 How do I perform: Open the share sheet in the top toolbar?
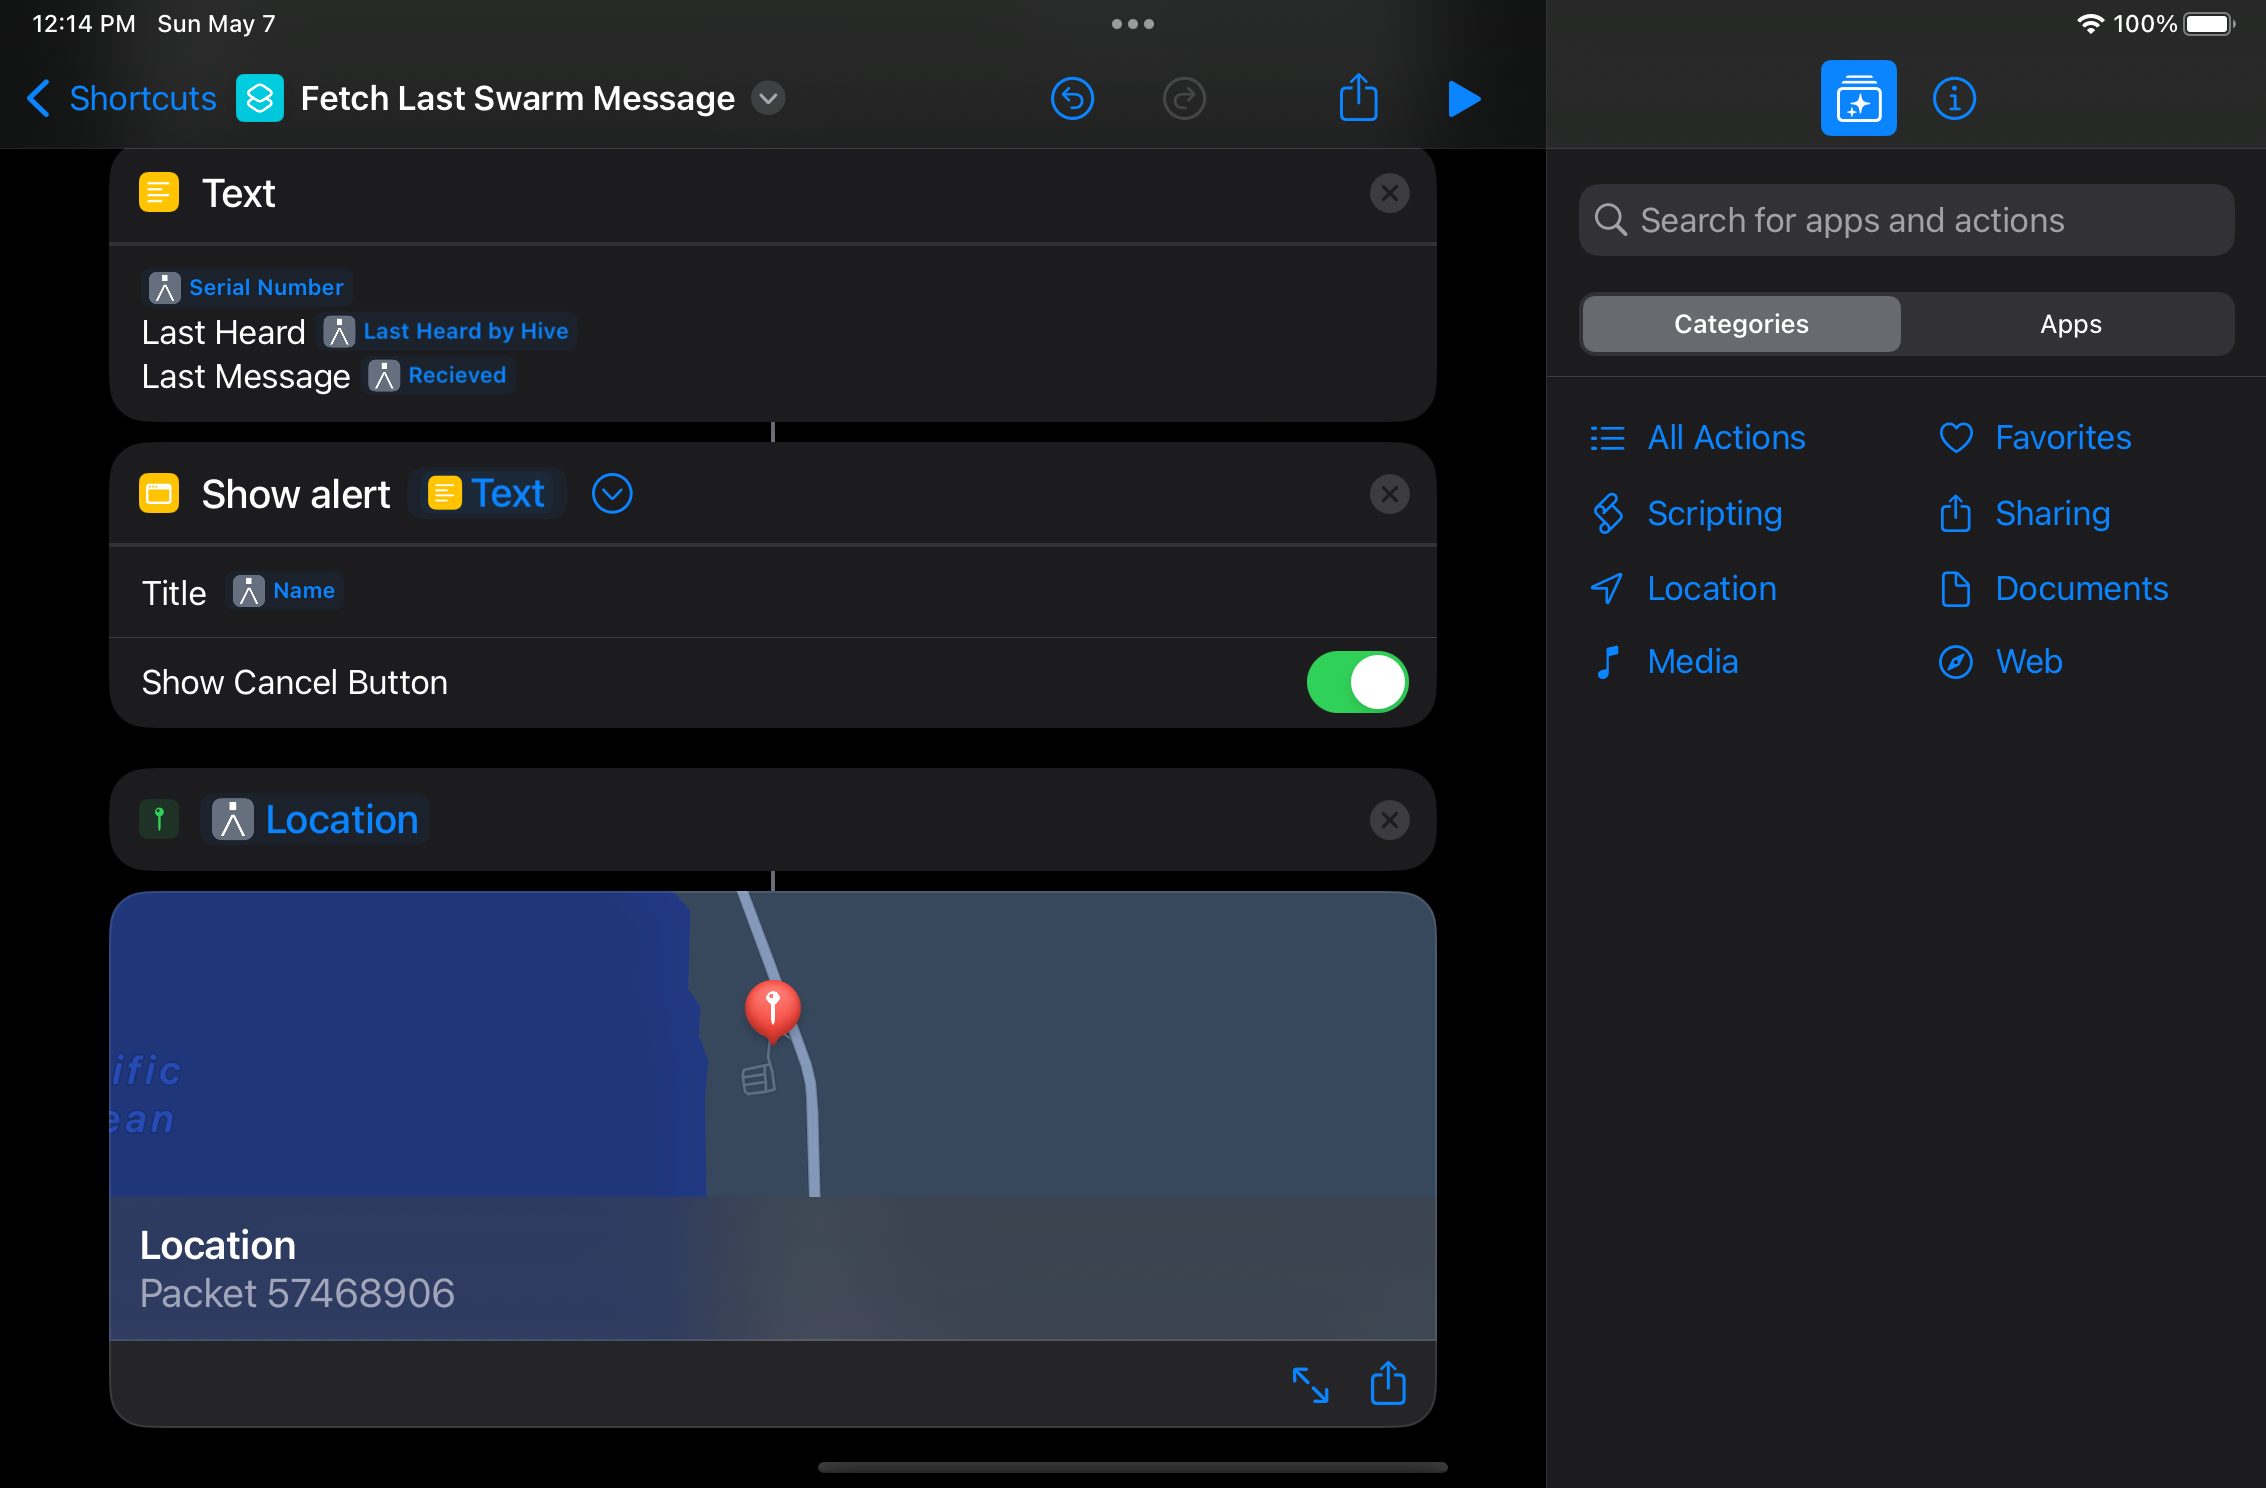(1358, 98)
